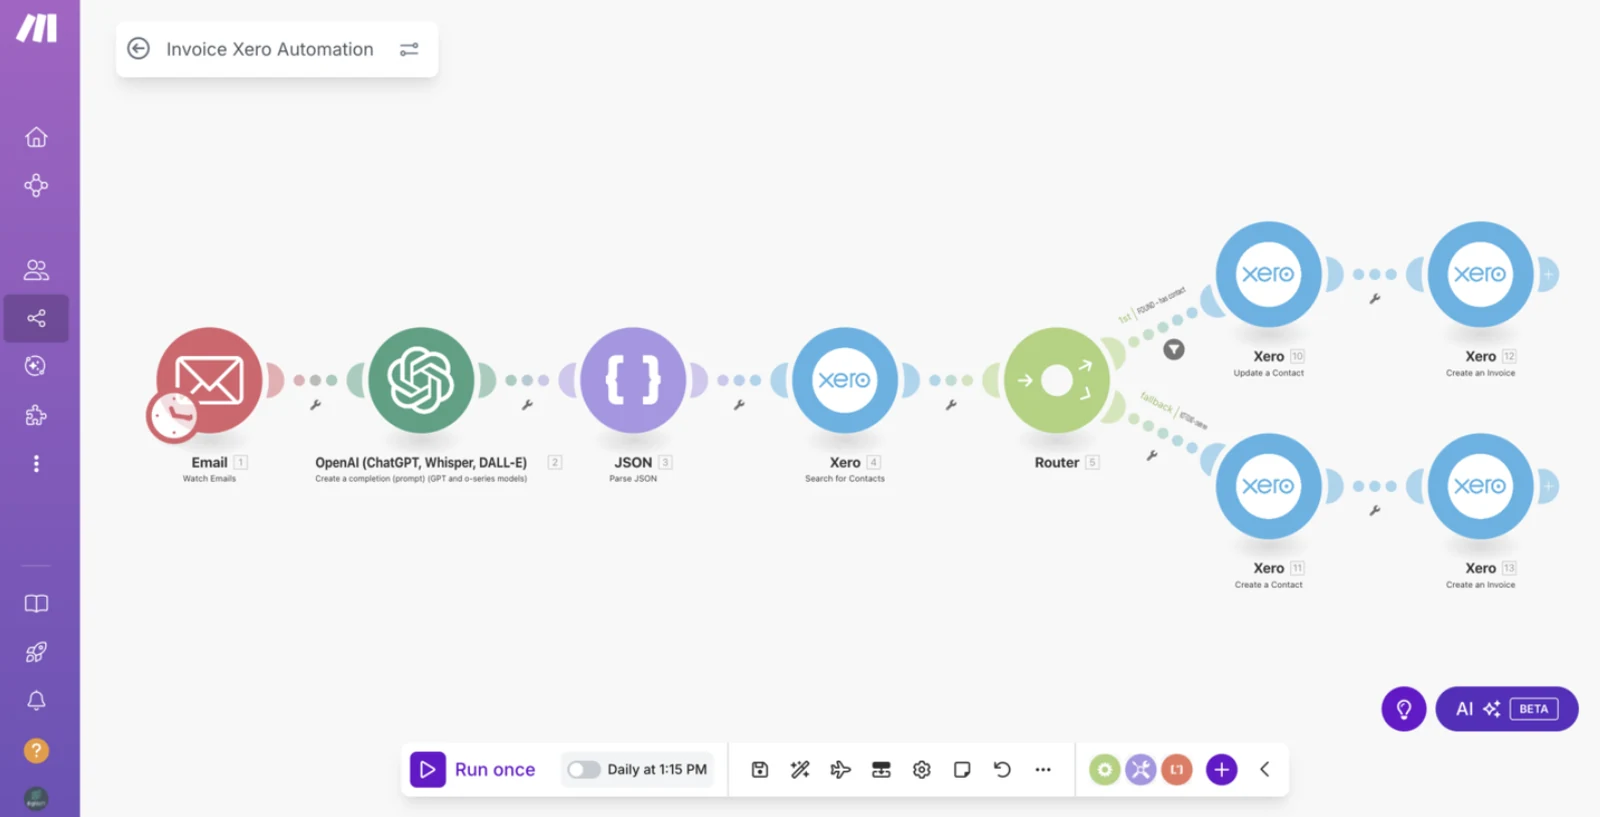
Task: Click wrench after Update a Contact module
Action: 1375,299
